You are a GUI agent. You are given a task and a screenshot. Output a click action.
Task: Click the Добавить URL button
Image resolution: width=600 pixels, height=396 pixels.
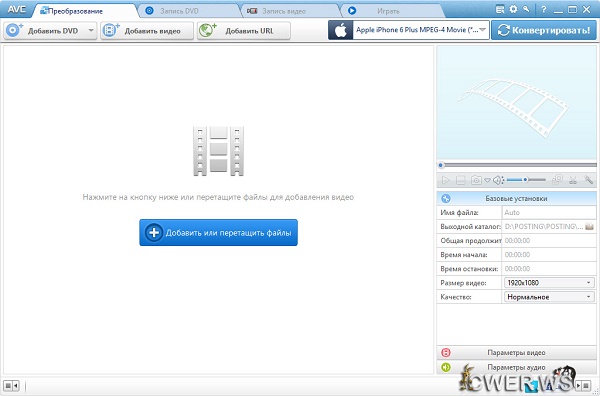point(244,31)
